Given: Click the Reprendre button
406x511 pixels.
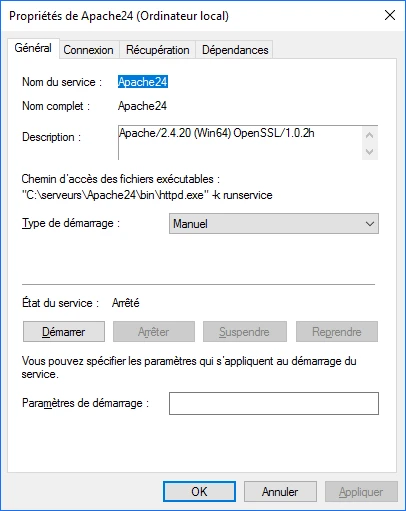Looking at the screenshot, I should coord(337,332).
